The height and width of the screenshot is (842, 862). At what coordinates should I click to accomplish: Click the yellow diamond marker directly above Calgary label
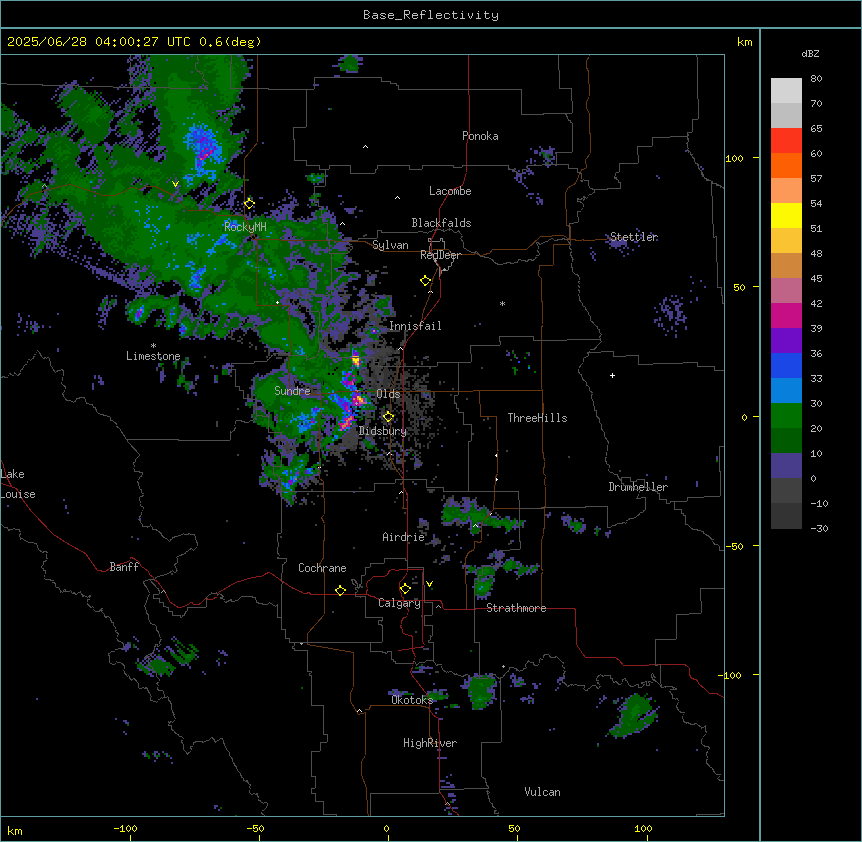(405, 589)
